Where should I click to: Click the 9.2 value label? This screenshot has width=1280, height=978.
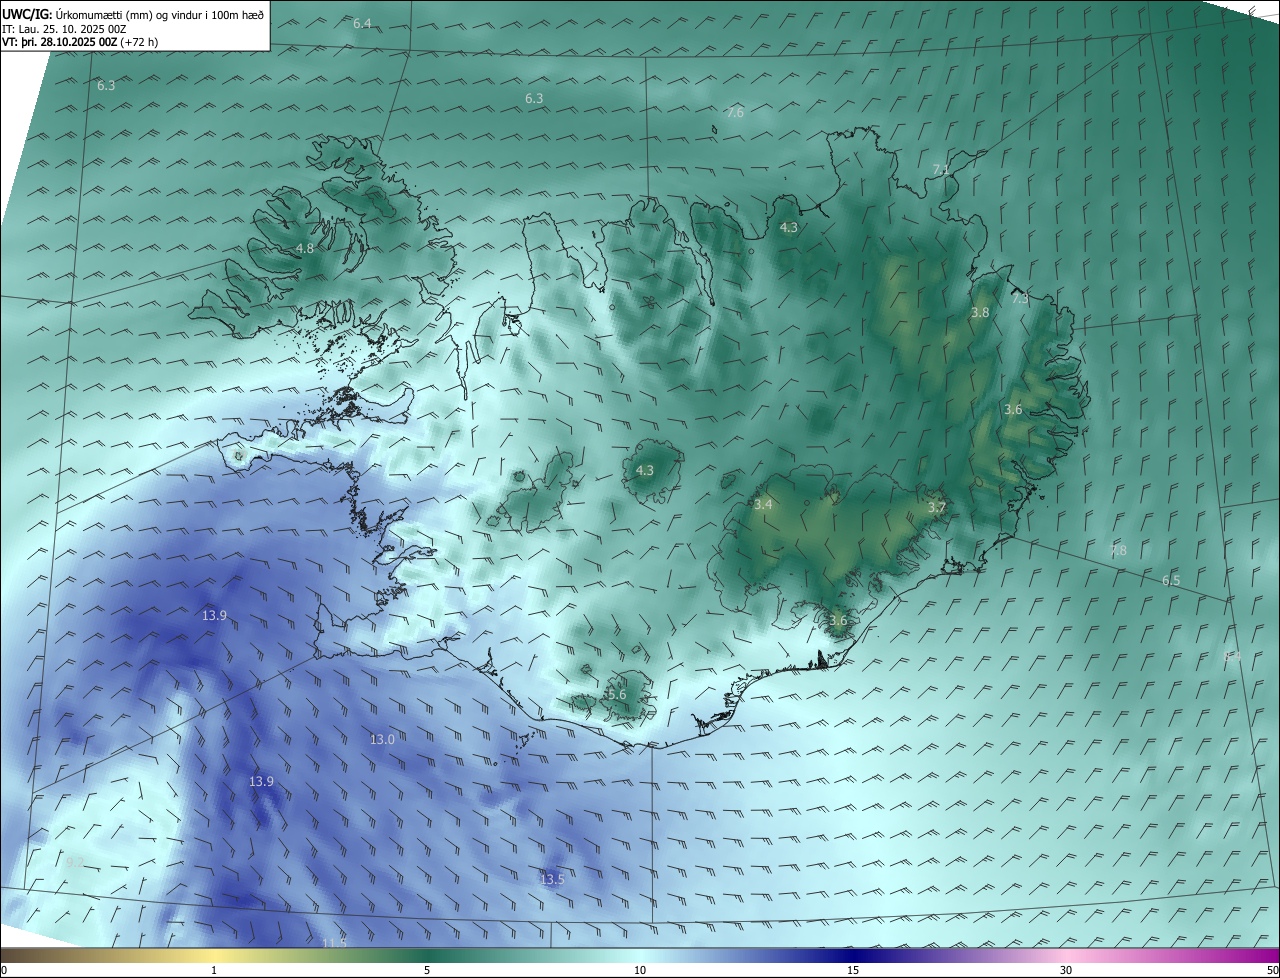click(x=75, y=862)
